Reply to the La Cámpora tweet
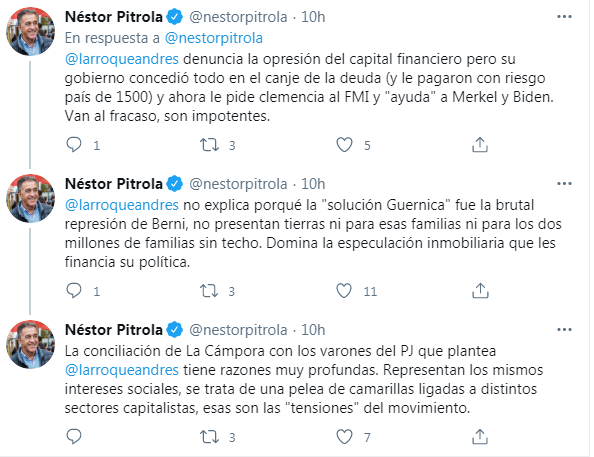The image size is (594, 457). tap(74, 437)
